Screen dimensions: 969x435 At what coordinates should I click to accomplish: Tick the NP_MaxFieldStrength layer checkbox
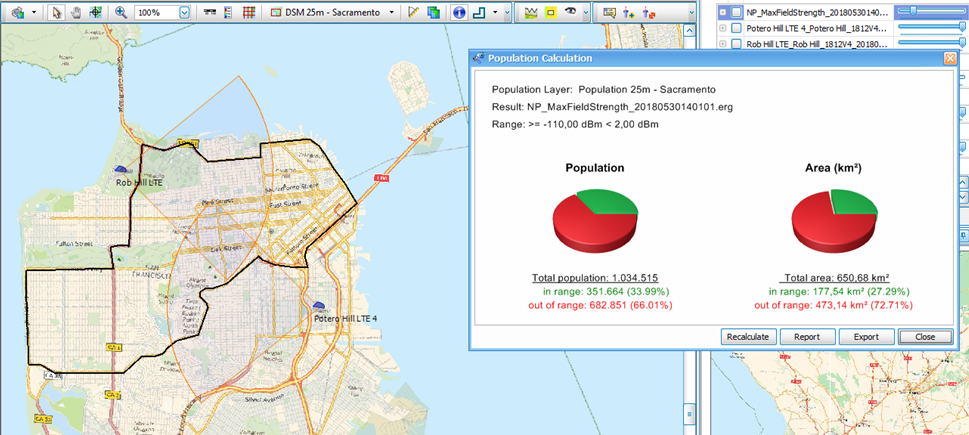tap(735, 12)
